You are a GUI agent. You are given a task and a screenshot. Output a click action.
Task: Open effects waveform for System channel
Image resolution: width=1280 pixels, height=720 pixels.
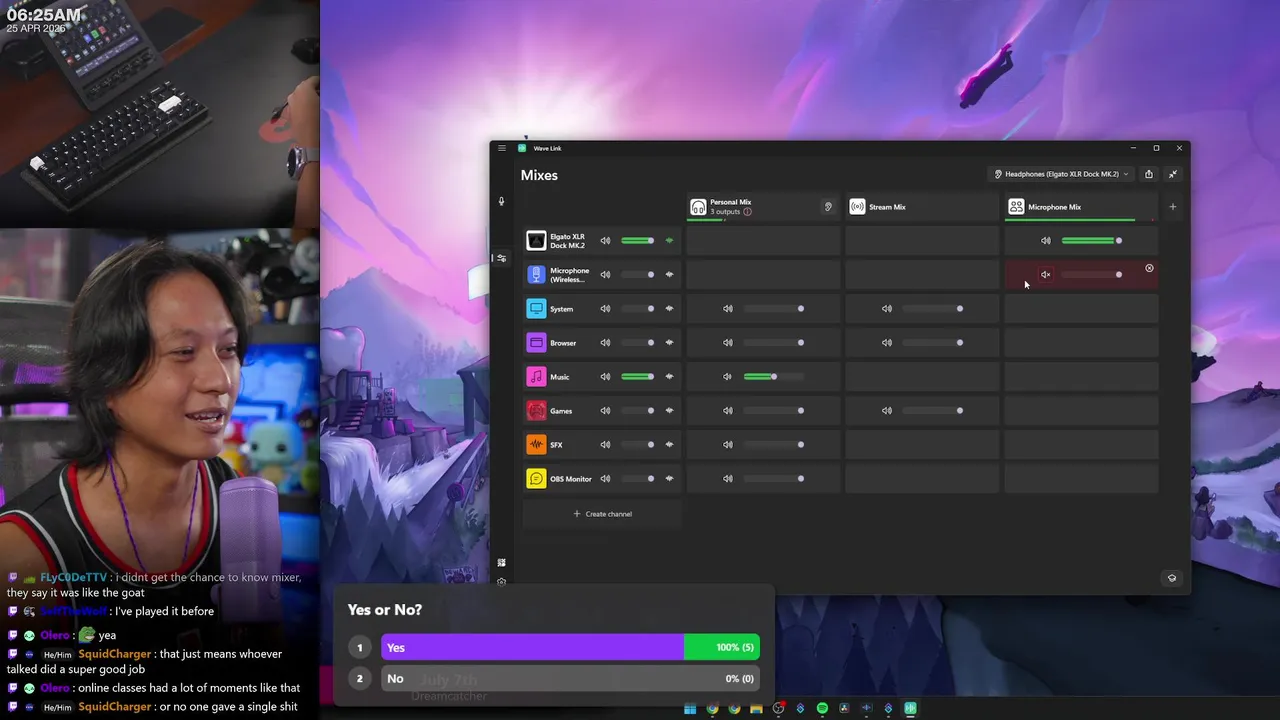pyautogui.click(x=670, y=309)
